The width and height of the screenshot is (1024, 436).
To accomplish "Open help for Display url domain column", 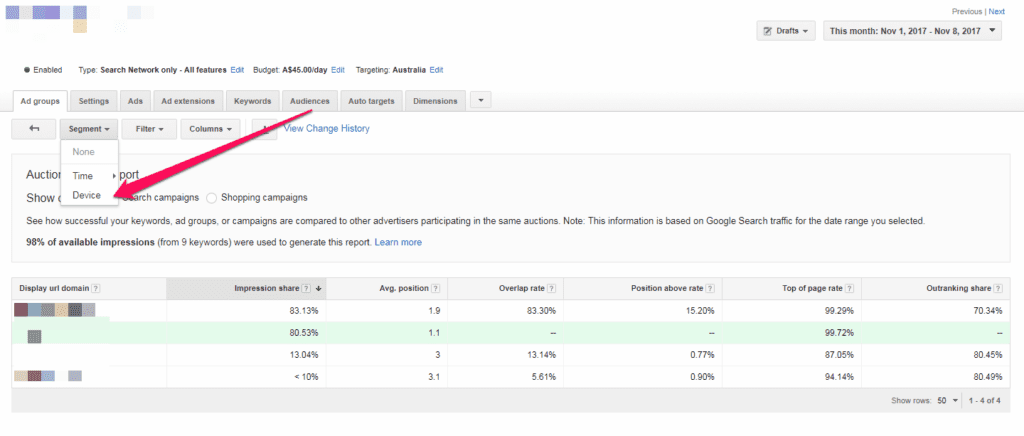I will pos(95,288).
